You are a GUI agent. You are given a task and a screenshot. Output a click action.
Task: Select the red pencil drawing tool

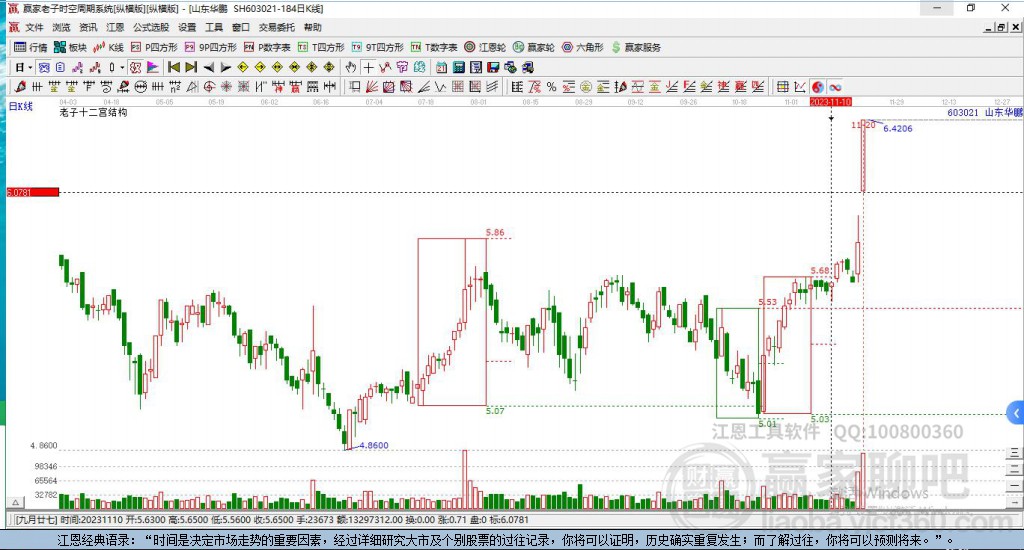point(20,87)
